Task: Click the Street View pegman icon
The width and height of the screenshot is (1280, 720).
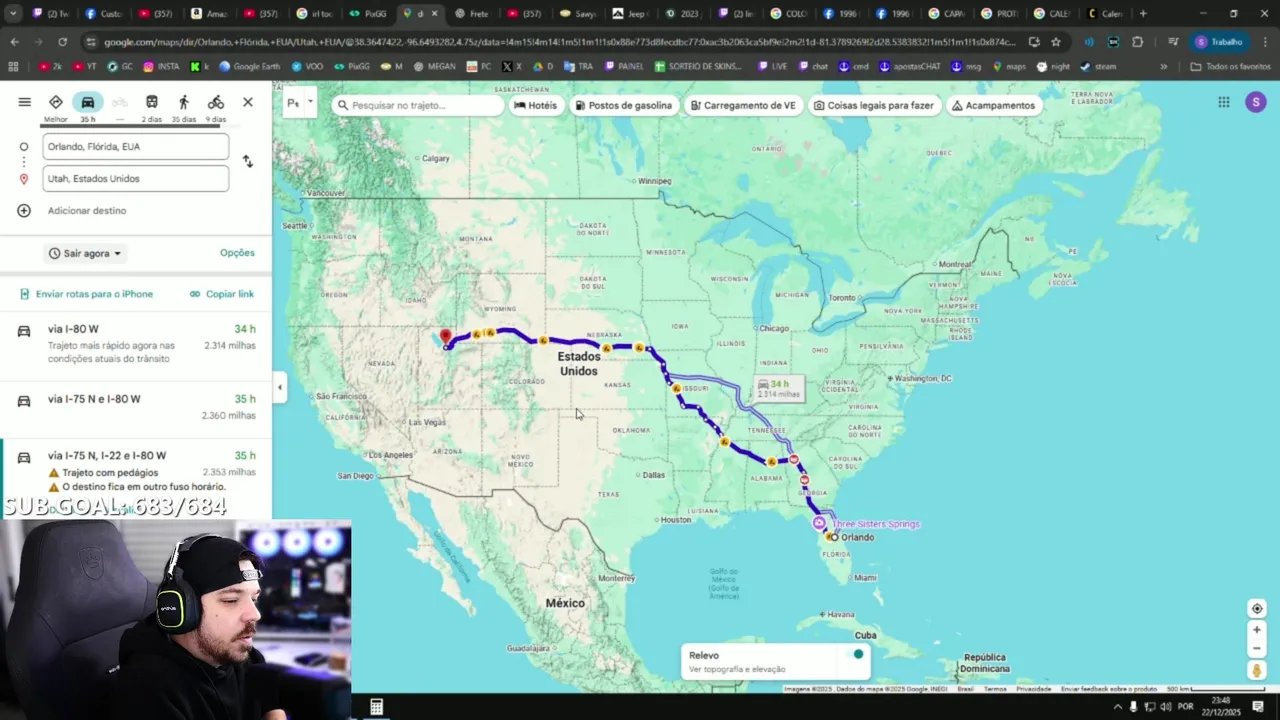Action: [x=1257, y=671]
